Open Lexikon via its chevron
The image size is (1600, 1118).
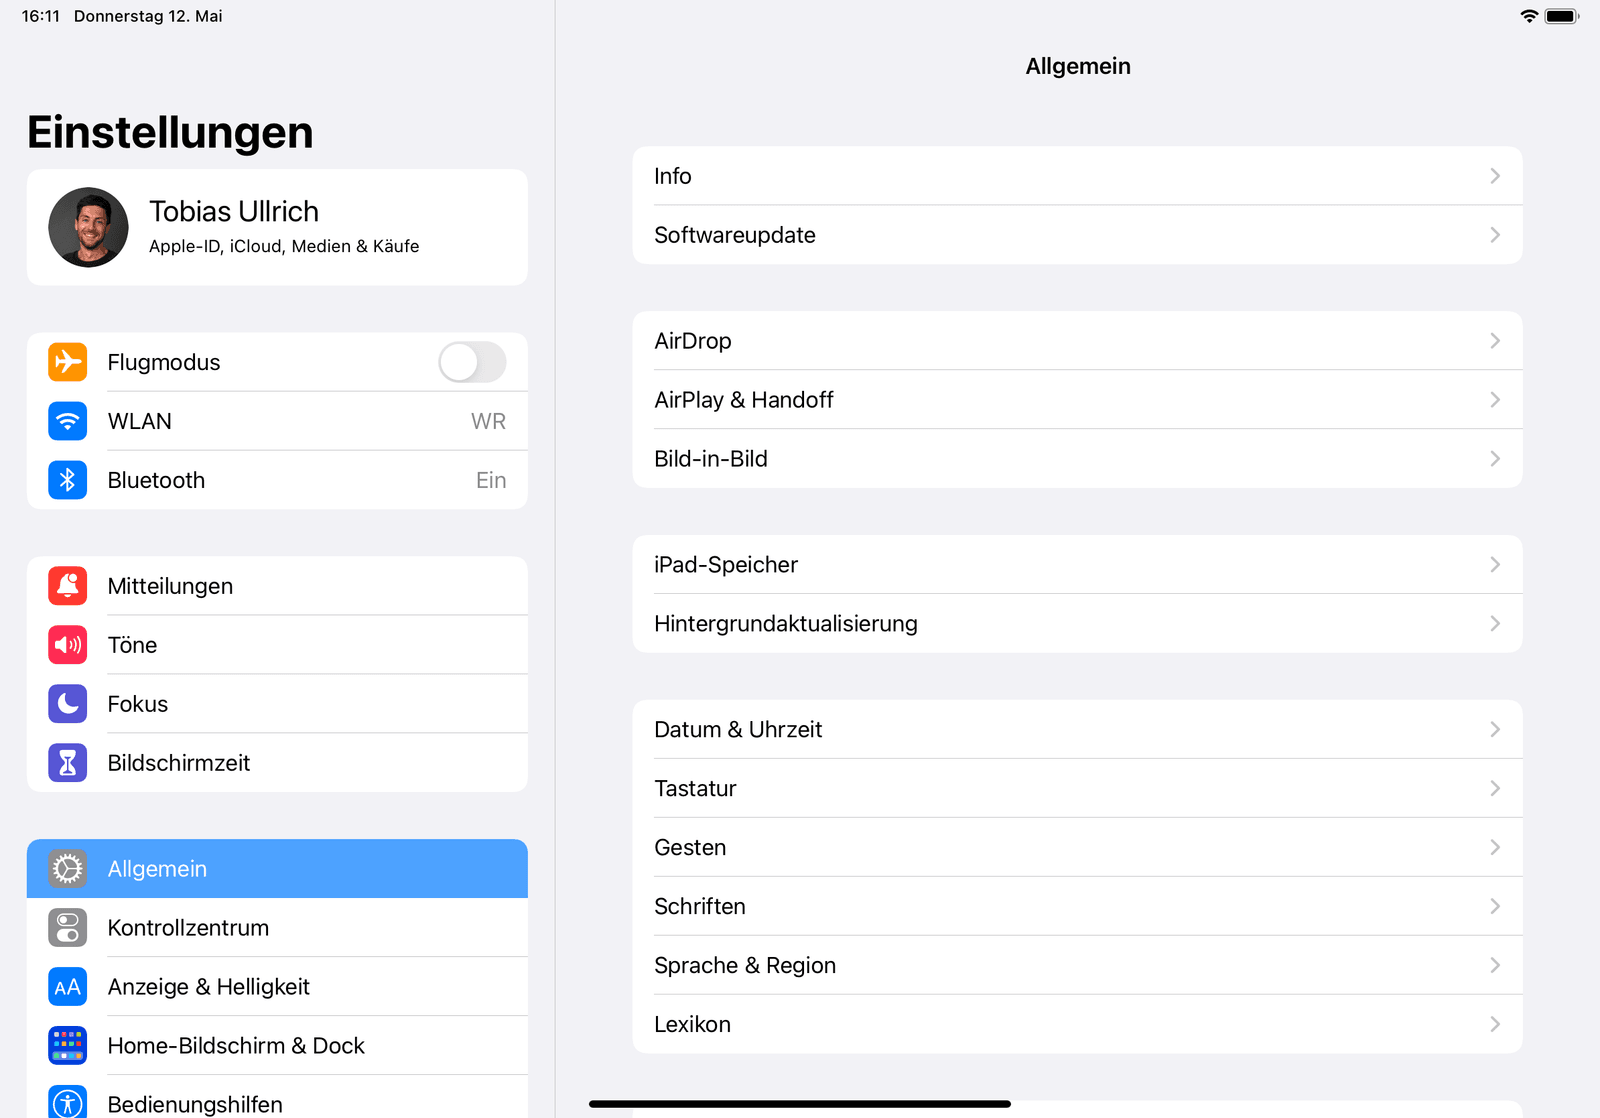[x=1495, y=1025]
